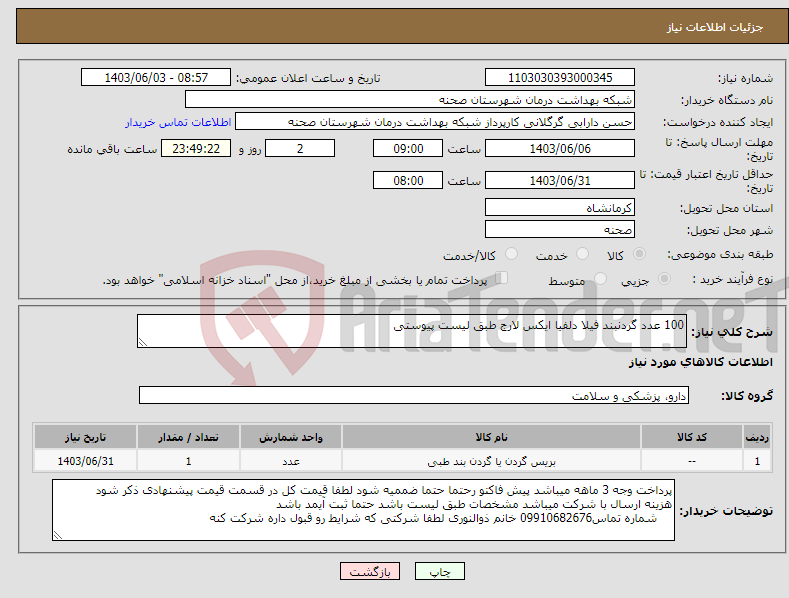Click the table date cell 1403/06/31

tap(86, 461)
